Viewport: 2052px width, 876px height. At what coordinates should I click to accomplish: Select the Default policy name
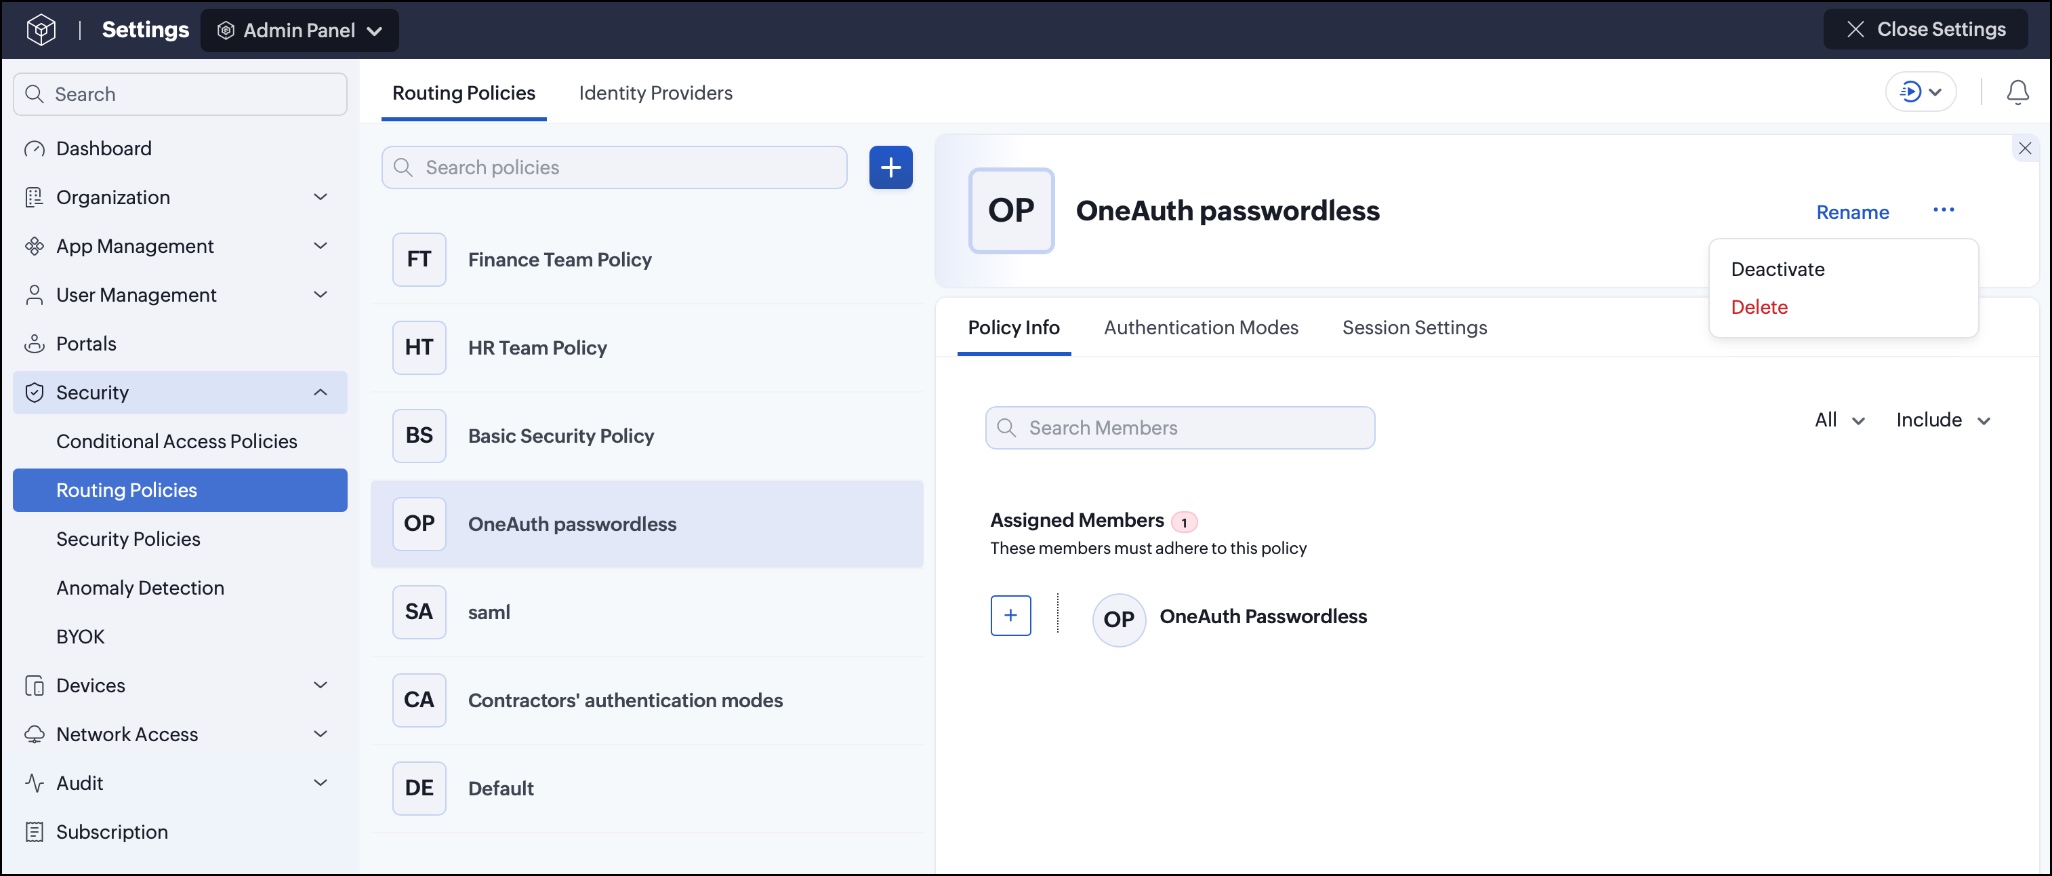tap(501, 788)
